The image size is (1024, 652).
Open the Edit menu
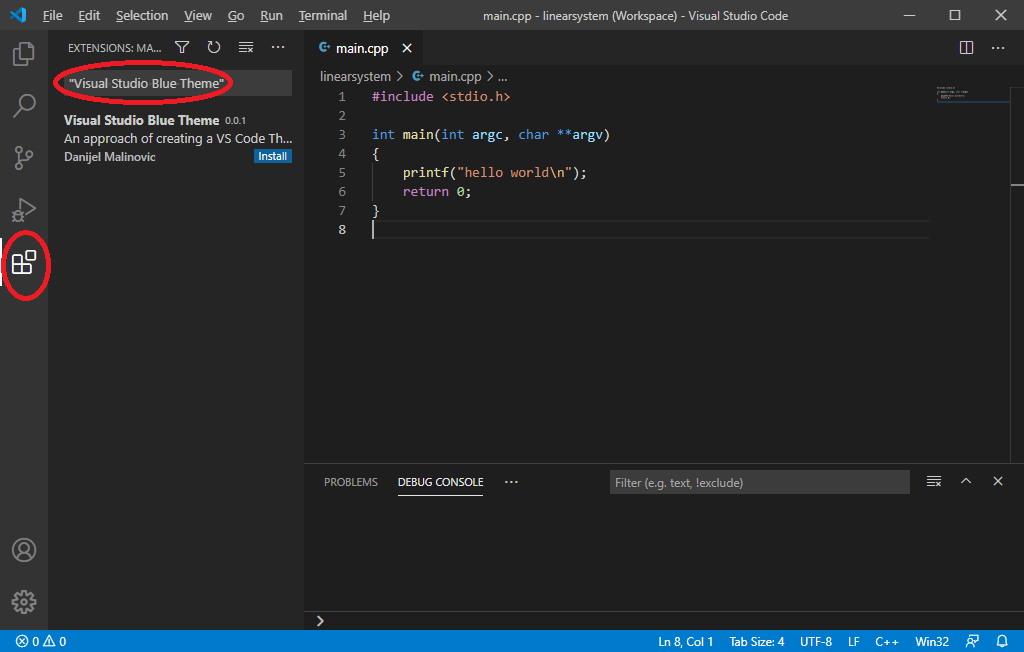(89, 15)
